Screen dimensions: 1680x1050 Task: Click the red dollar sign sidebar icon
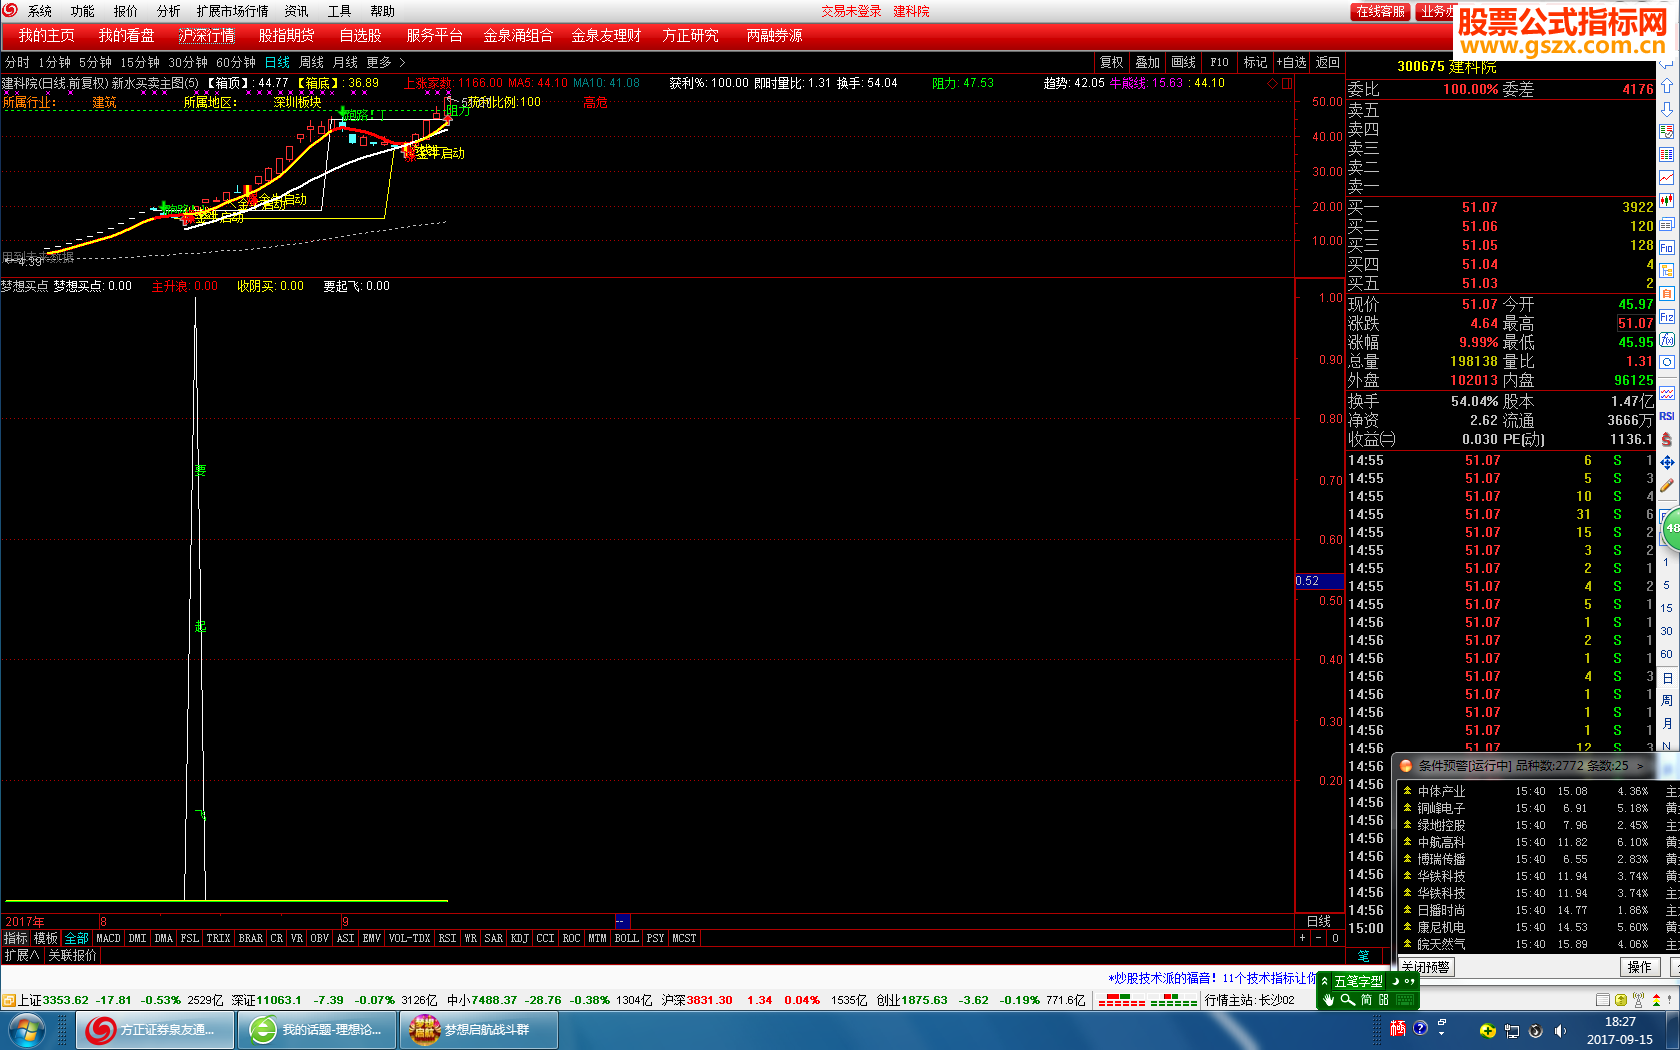point(1666,439)
